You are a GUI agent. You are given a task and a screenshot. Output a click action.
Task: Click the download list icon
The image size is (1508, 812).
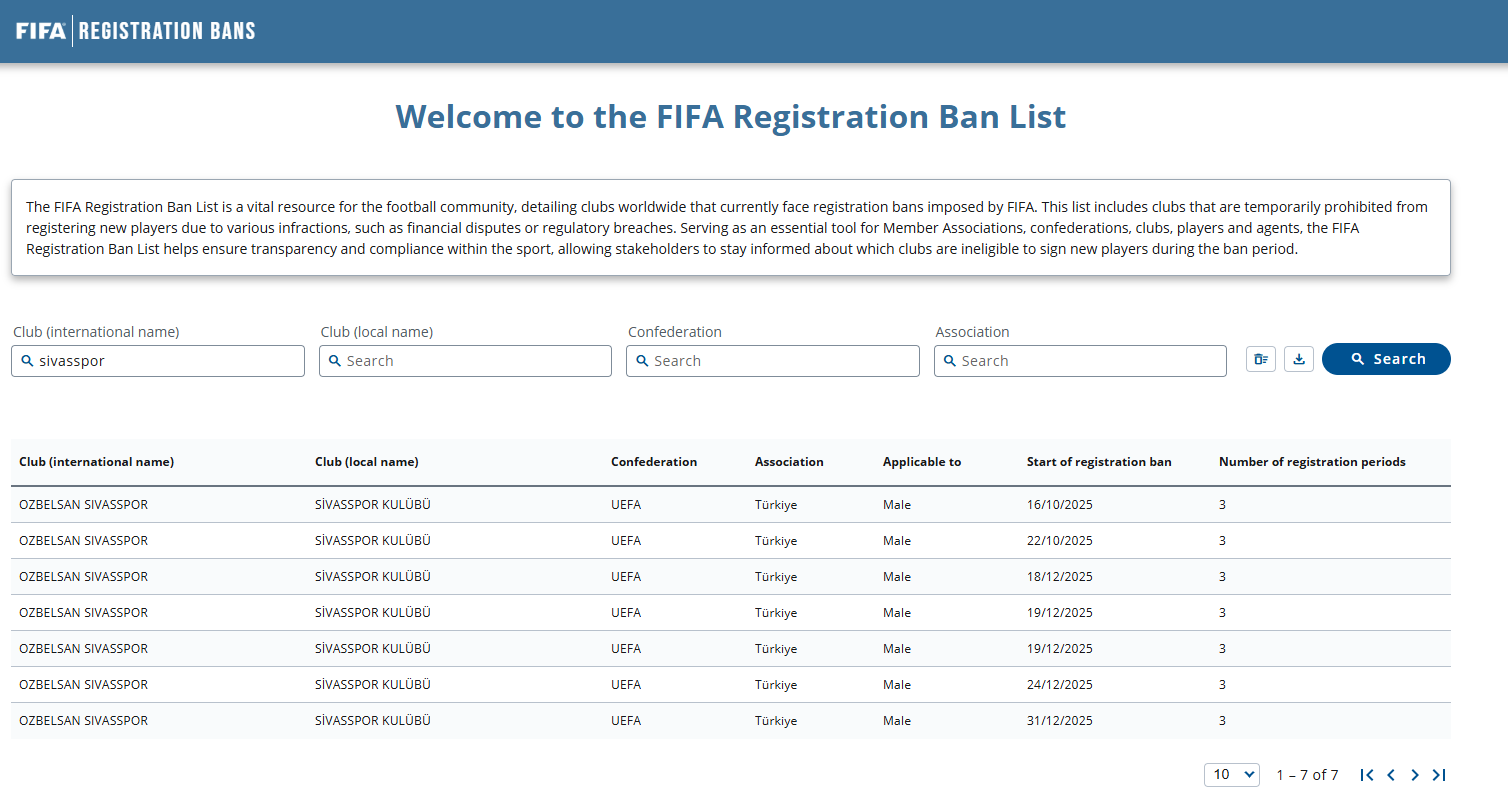1299,359
